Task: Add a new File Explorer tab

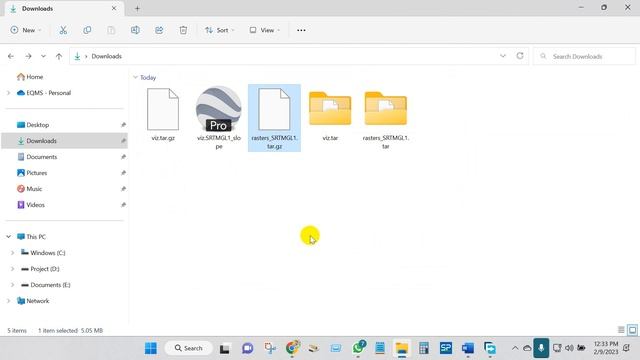Action: coord(137,9)
